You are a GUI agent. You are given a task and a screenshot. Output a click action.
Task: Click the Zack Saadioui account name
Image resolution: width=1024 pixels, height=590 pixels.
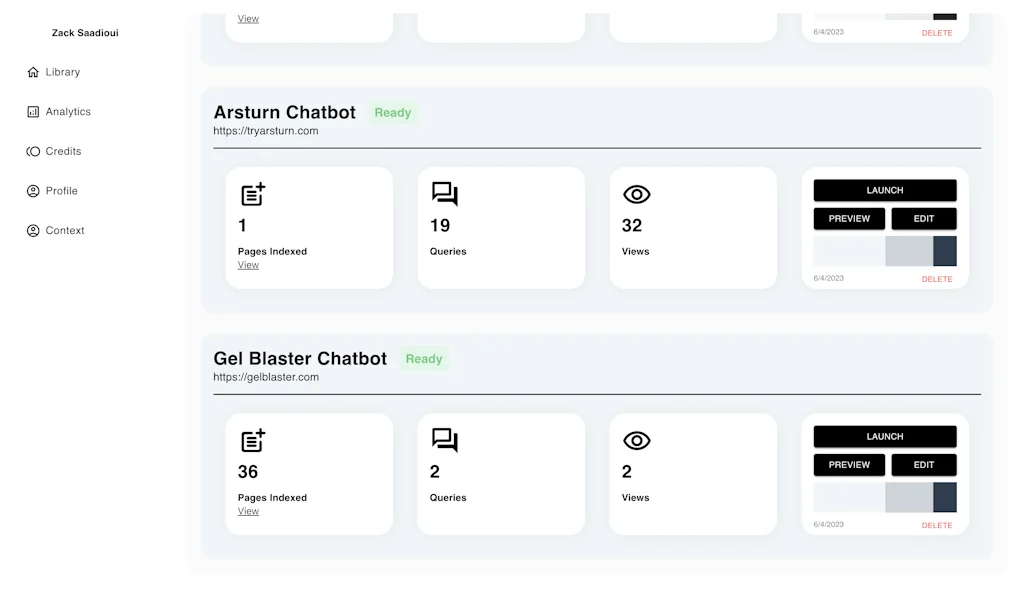click(84, 32)
